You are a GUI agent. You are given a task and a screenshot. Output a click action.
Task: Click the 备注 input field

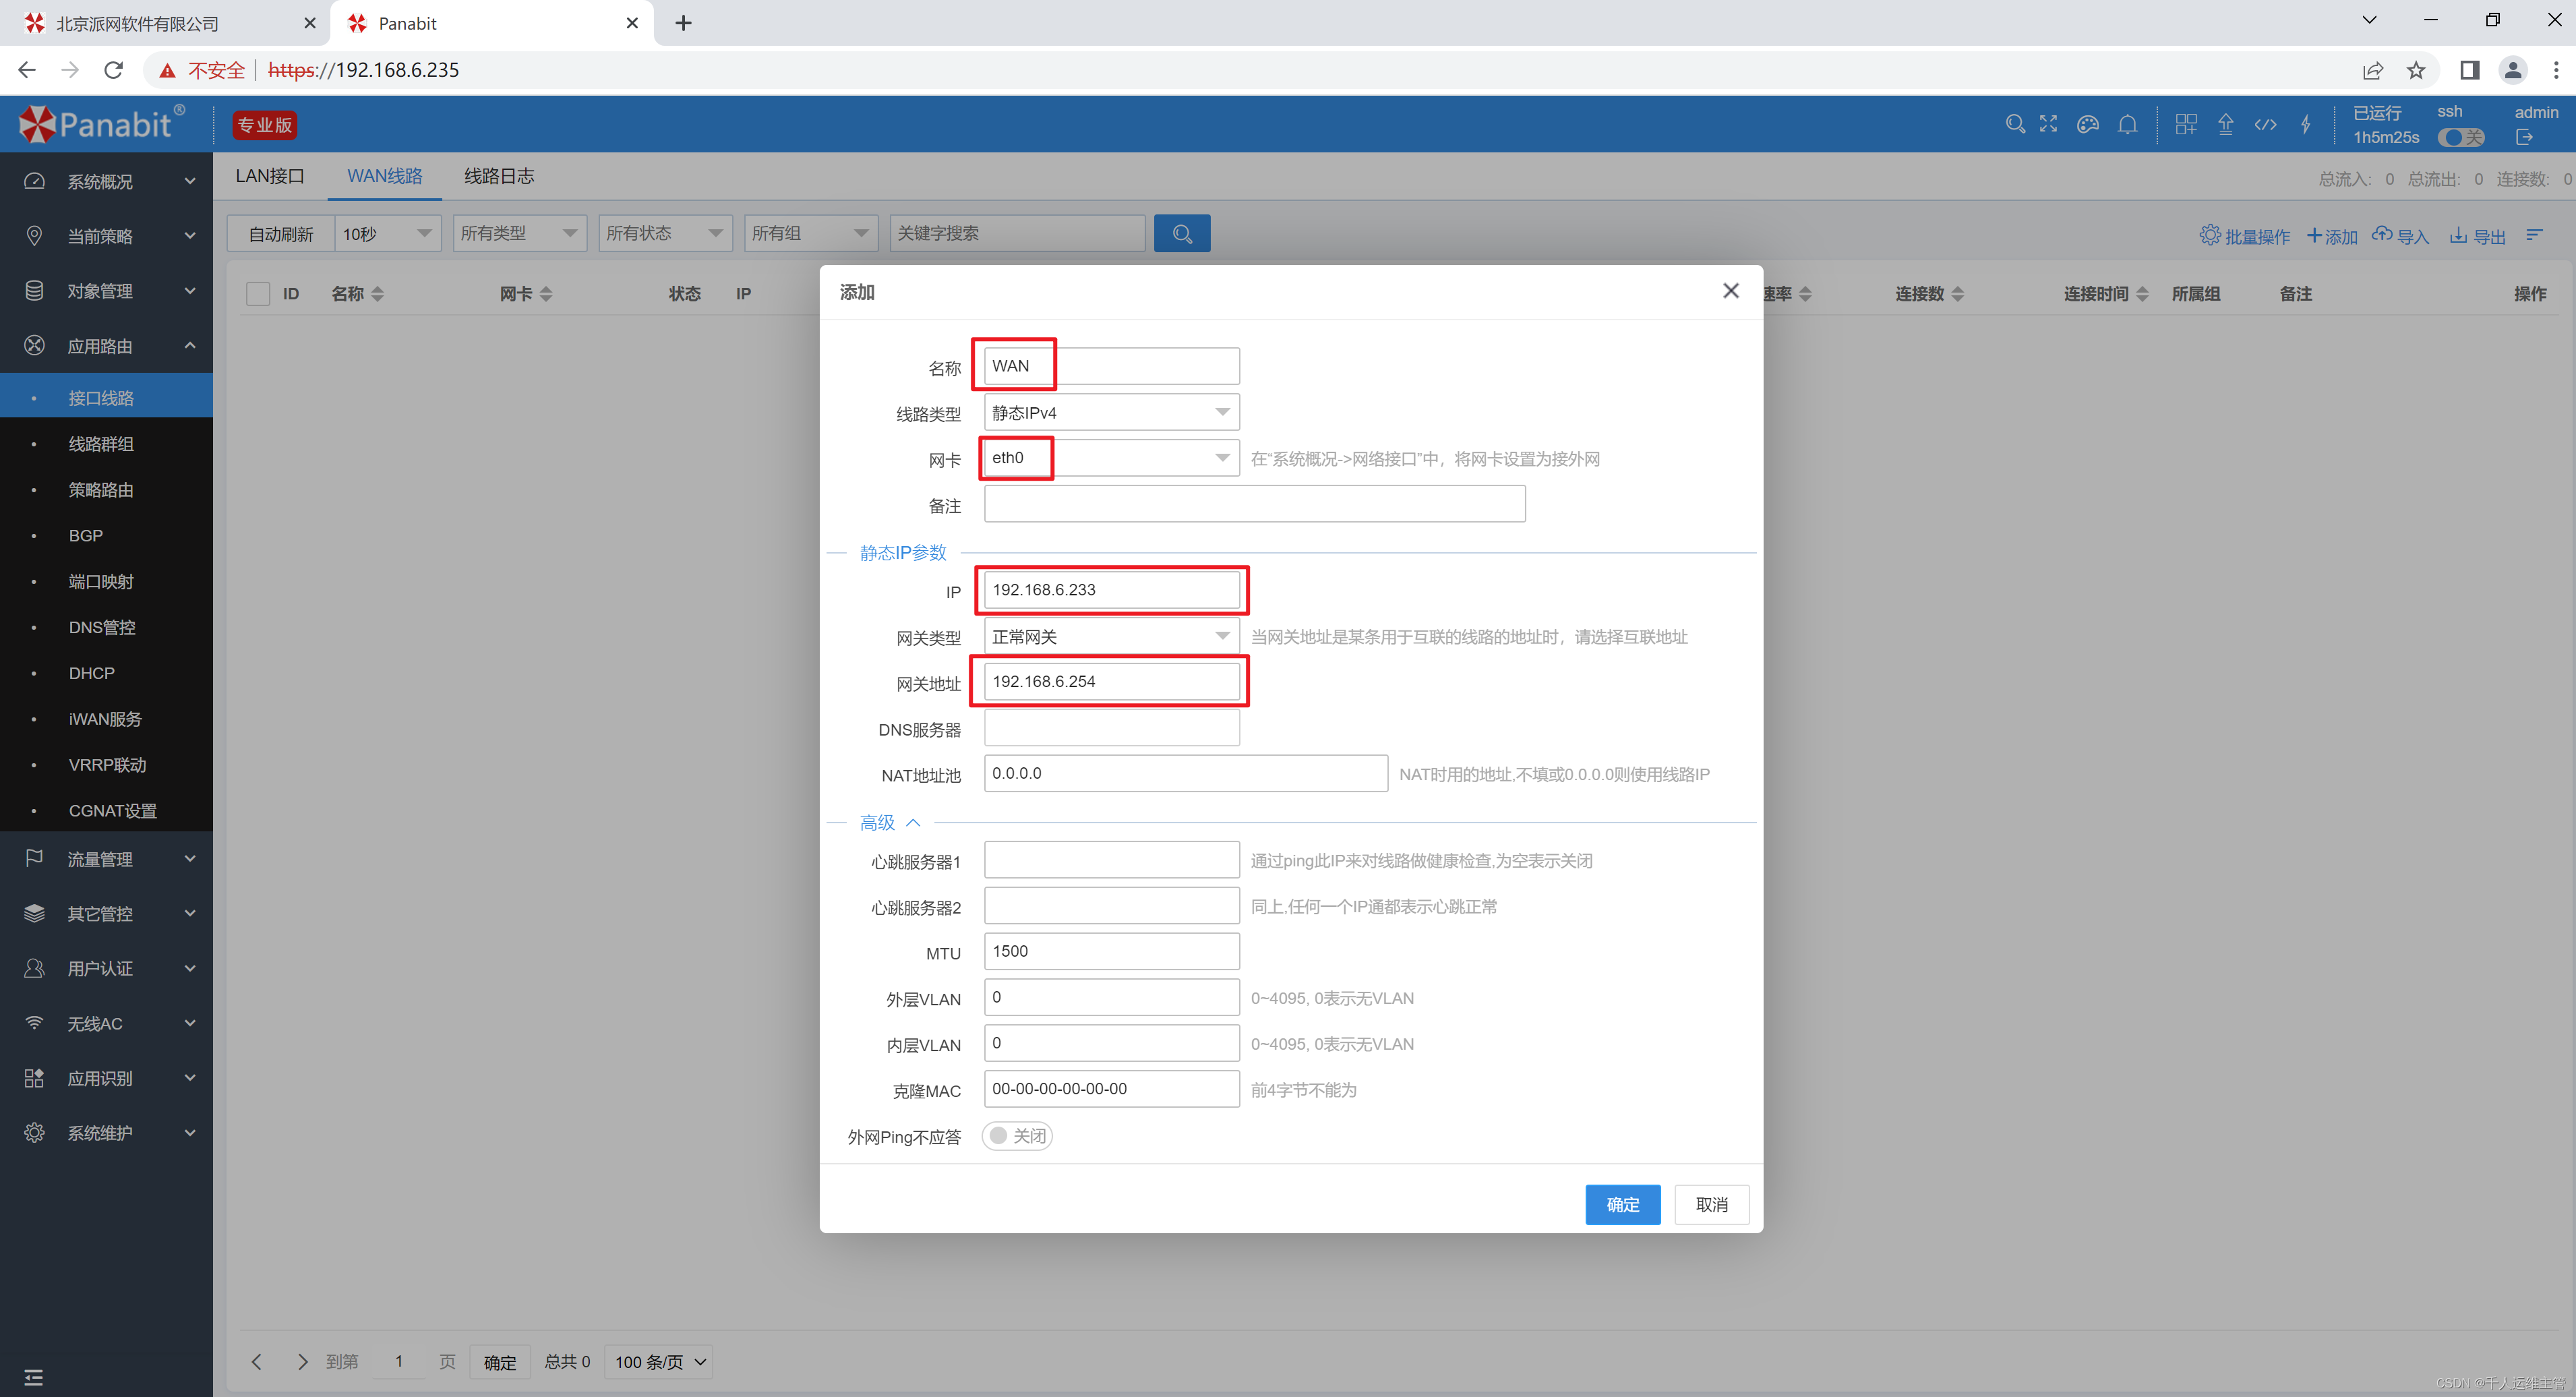pyautogui.click(x=1255, y=504)
